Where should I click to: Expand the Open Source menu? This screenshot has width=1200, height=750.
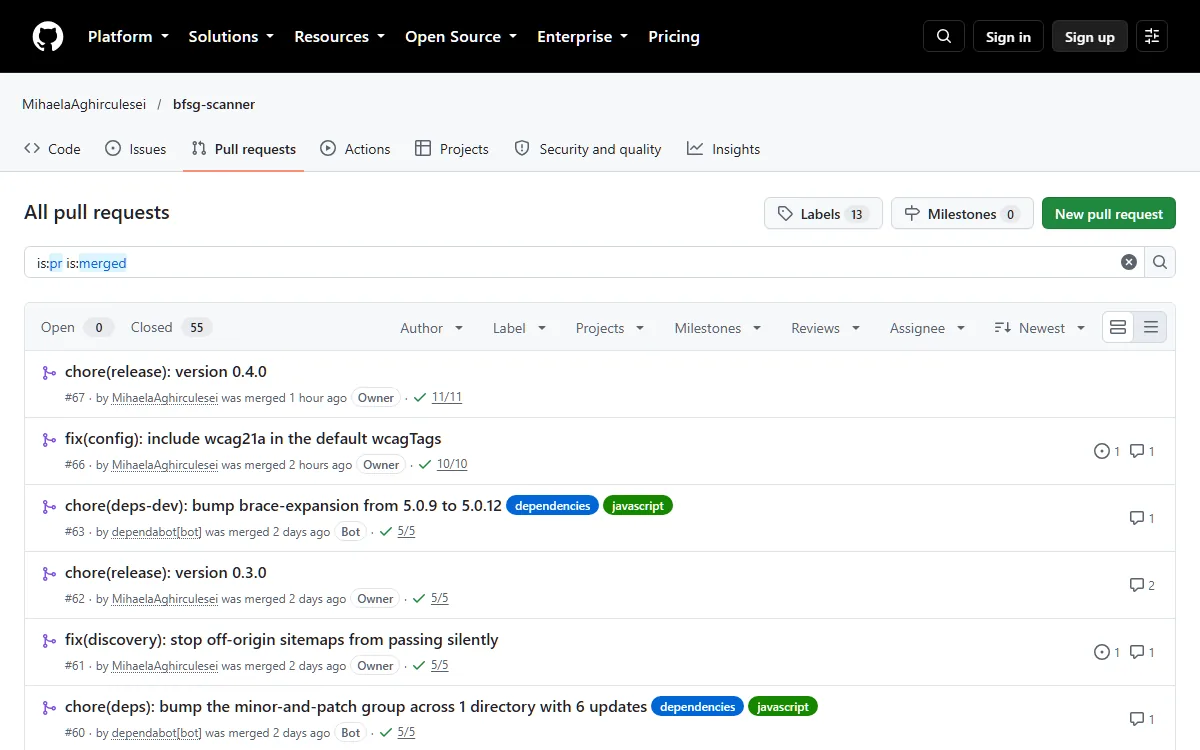(x=461, y=37)
